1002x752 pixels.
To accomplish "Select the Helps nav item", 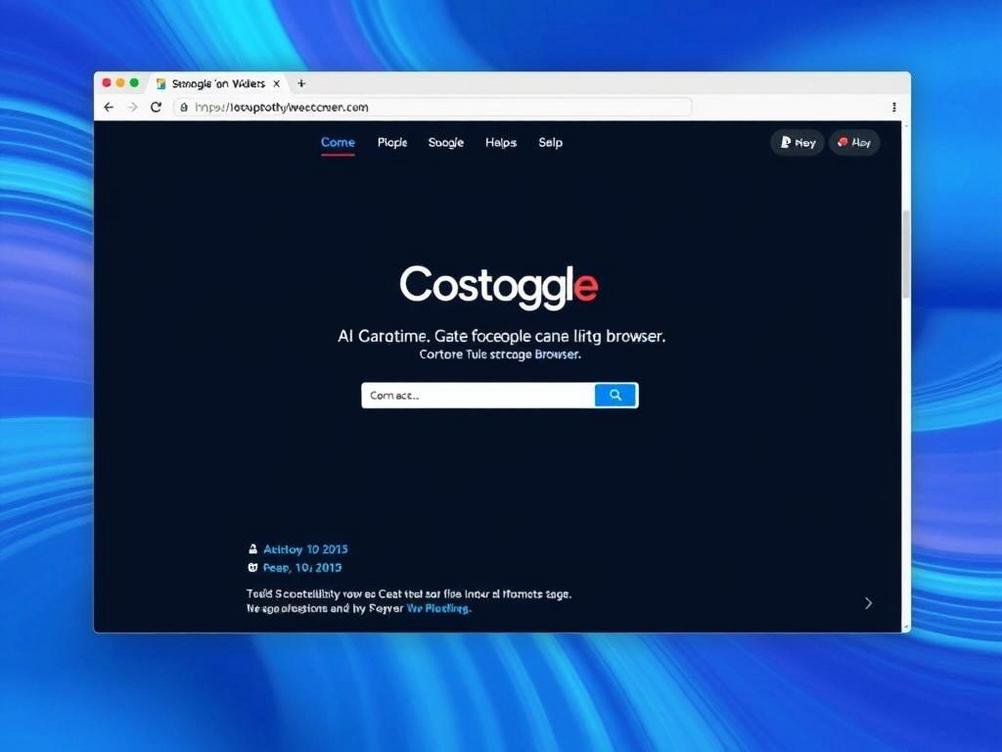I will [501, 142].
